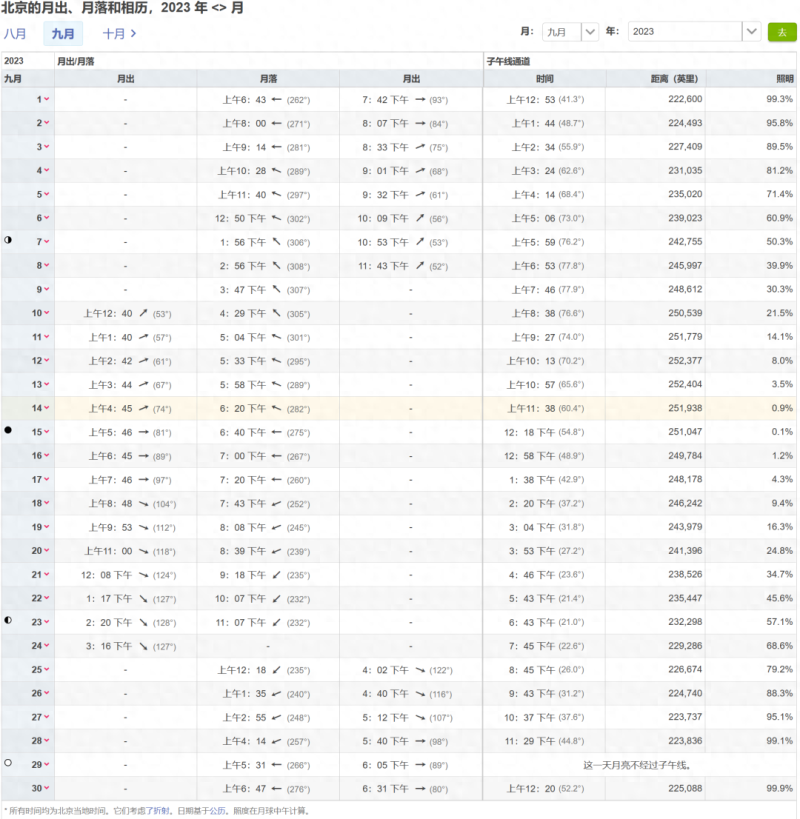This screenshot has width=800, height=819.
Task: Expand the day 30 row chevron
Action: [46, 788]
